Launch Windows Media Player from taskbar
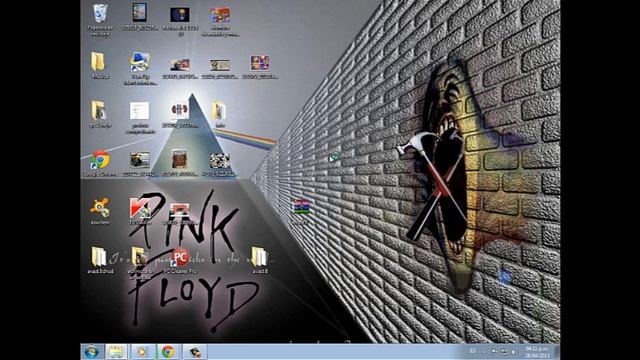 [x=142, y=351]
